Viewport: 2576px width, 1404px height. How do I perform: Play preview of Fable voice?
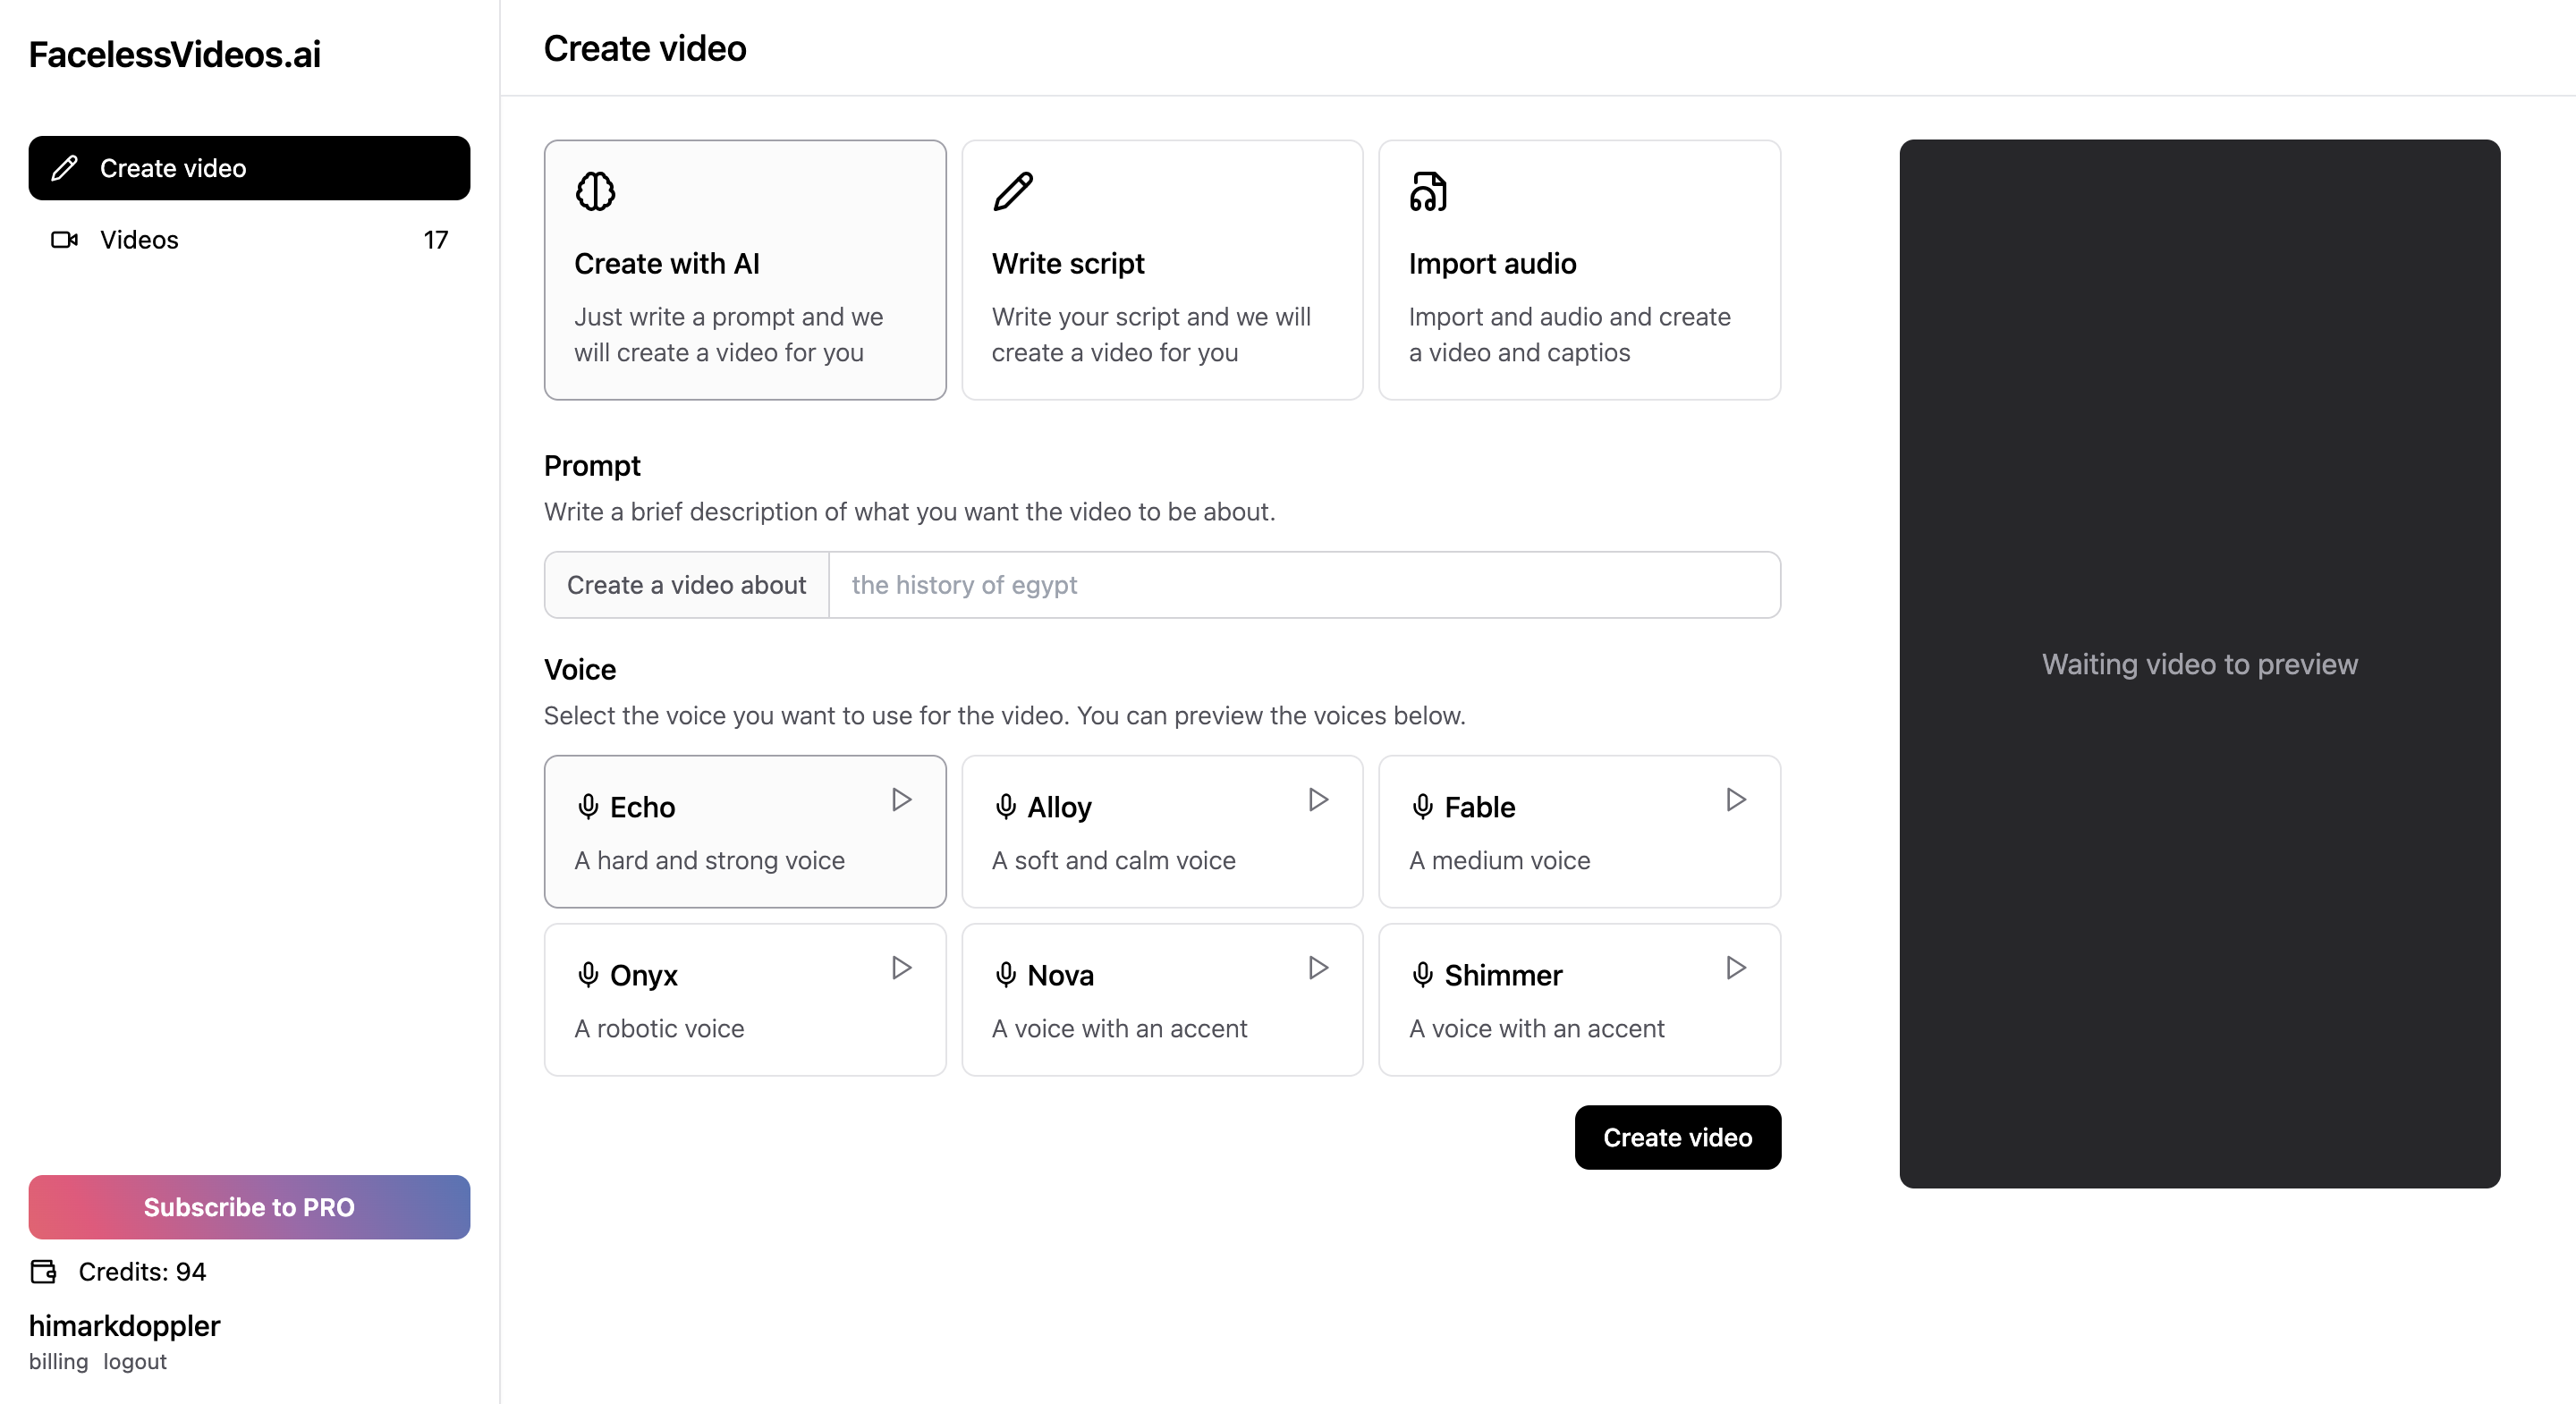click(x=1736, y=799)
